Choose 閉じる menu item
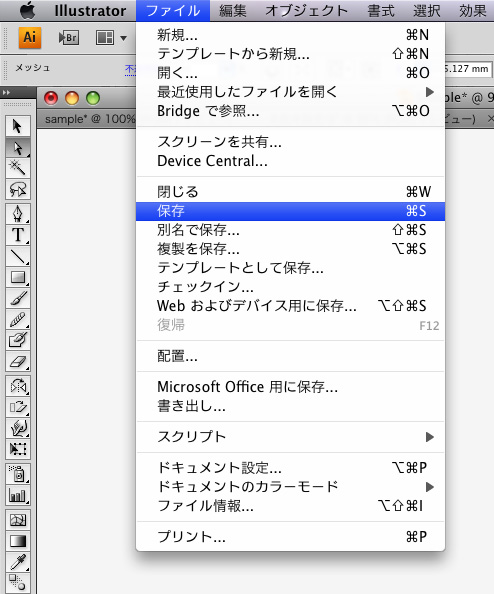494x594 pixels. coord(290,192)
